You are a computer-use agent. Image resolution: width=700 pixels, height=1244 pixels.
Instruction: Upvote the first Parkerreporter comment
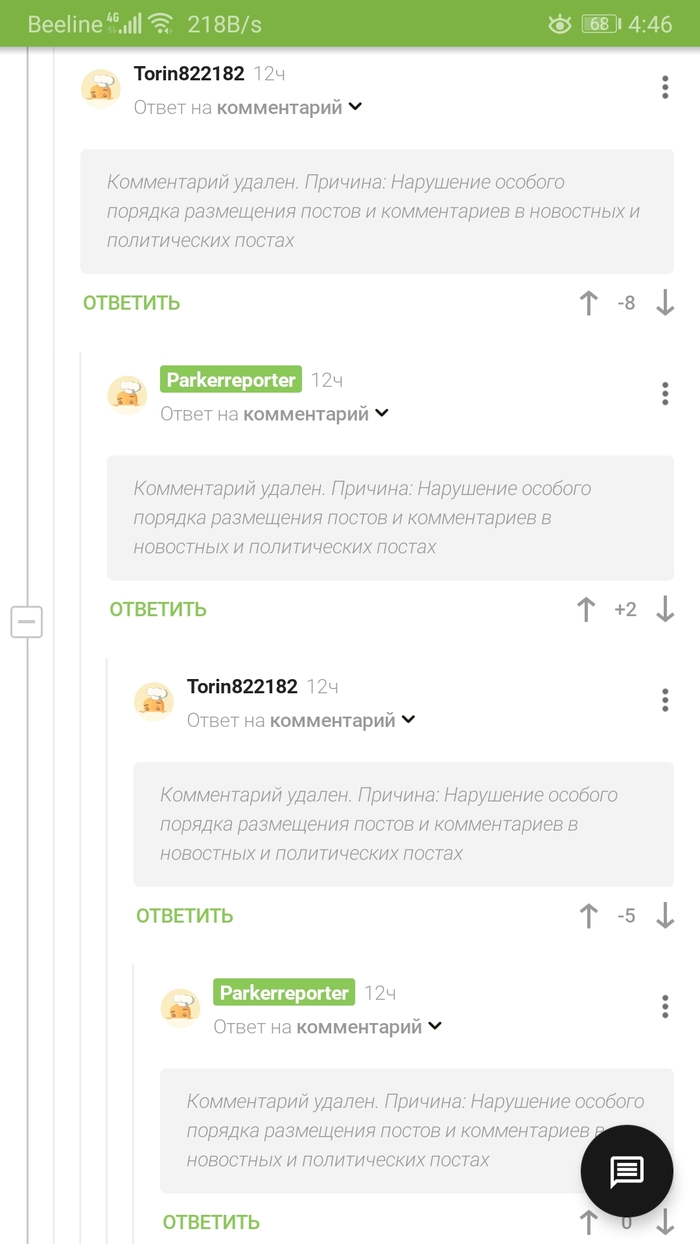click(x=586, y=609)
